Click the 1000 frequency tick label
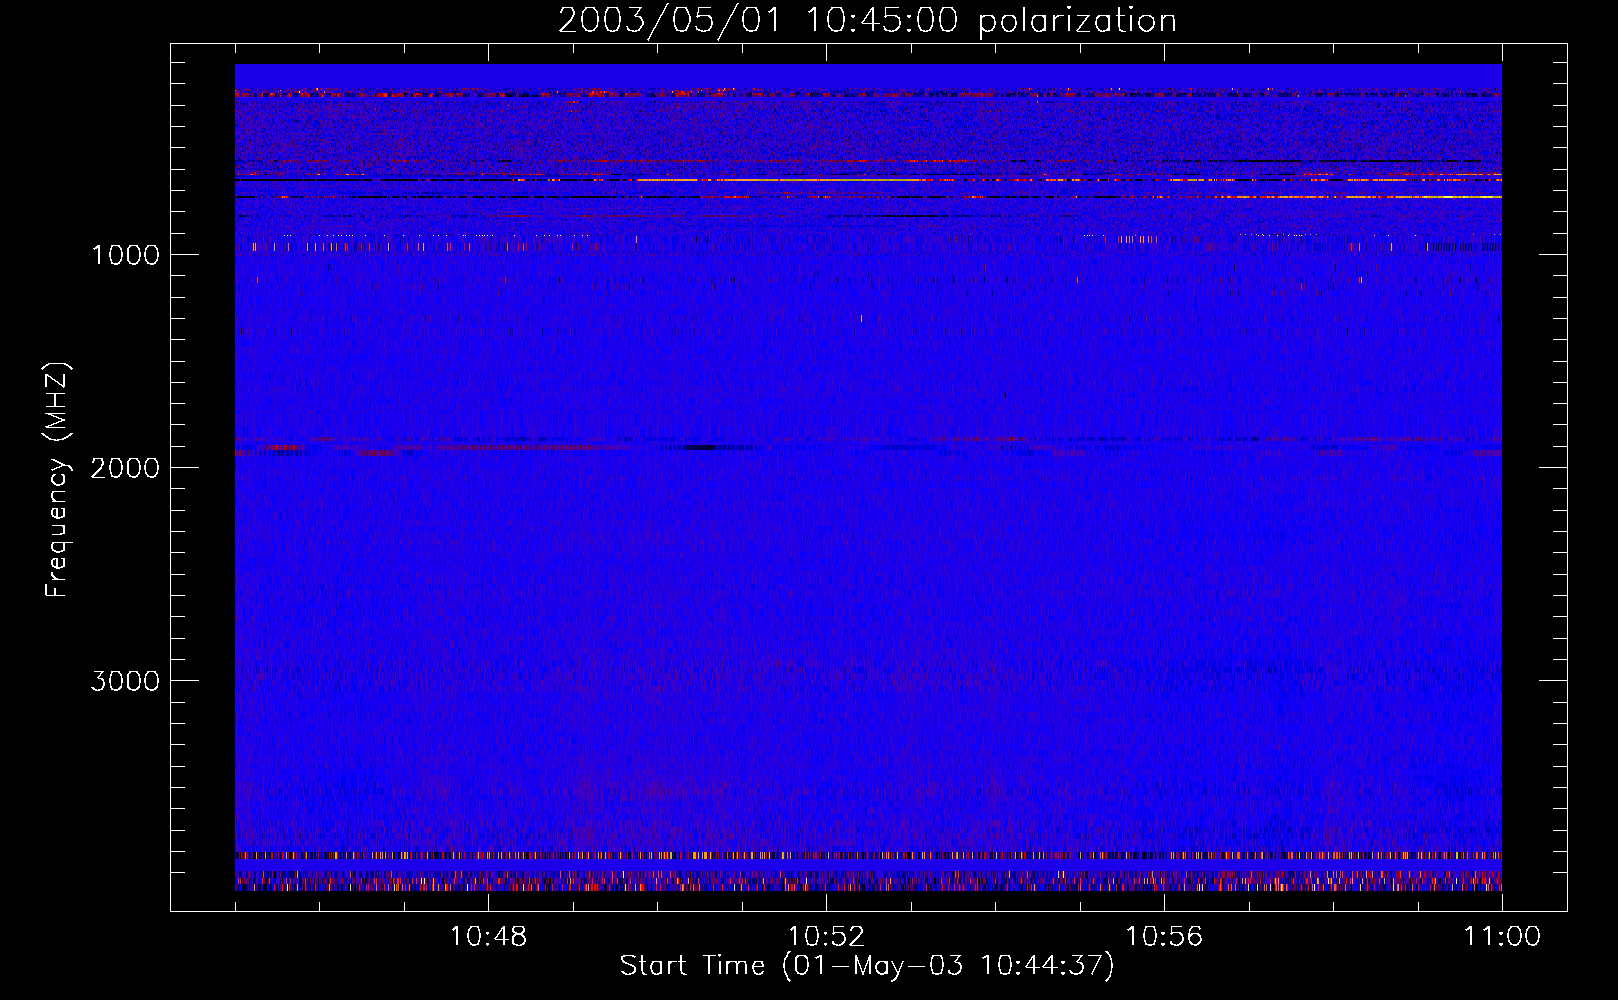 125,255
